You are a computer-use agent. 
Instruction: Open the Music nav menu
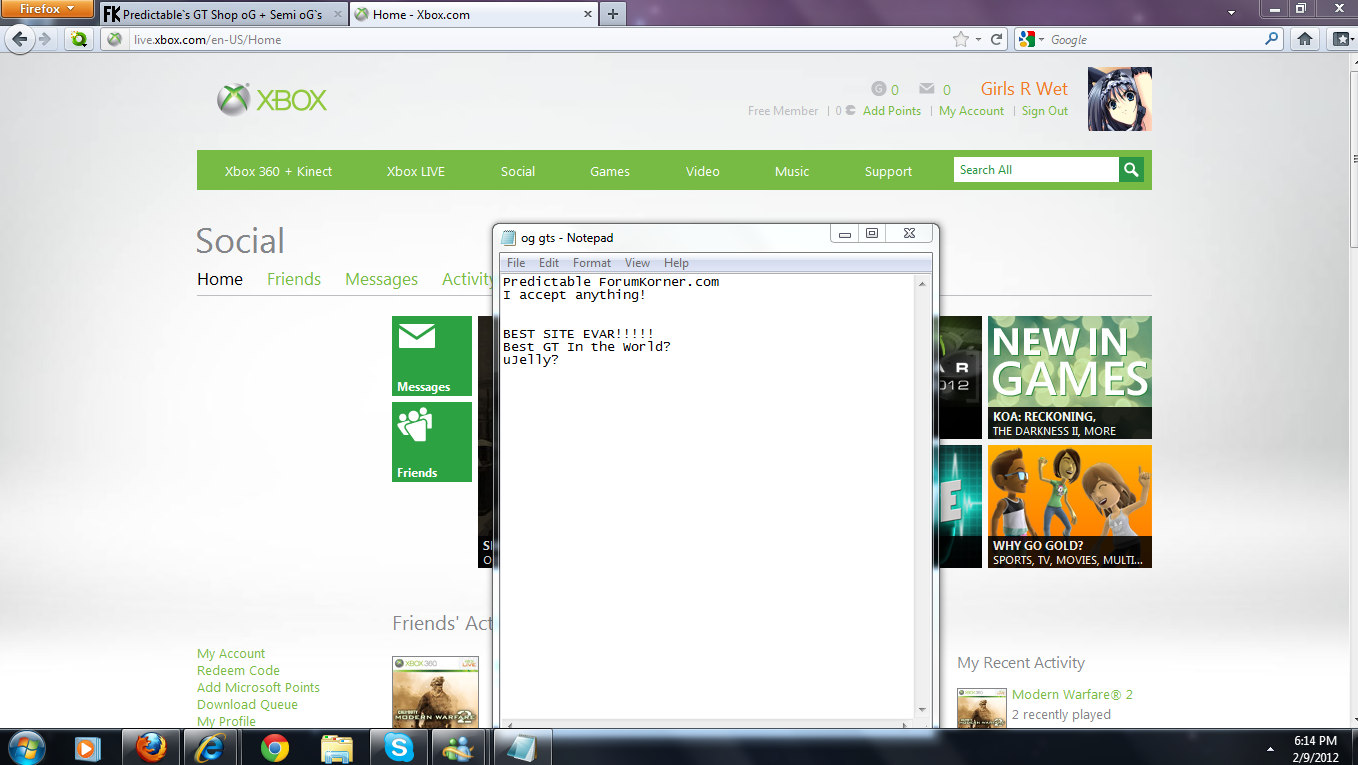click(x=792, y=171)
